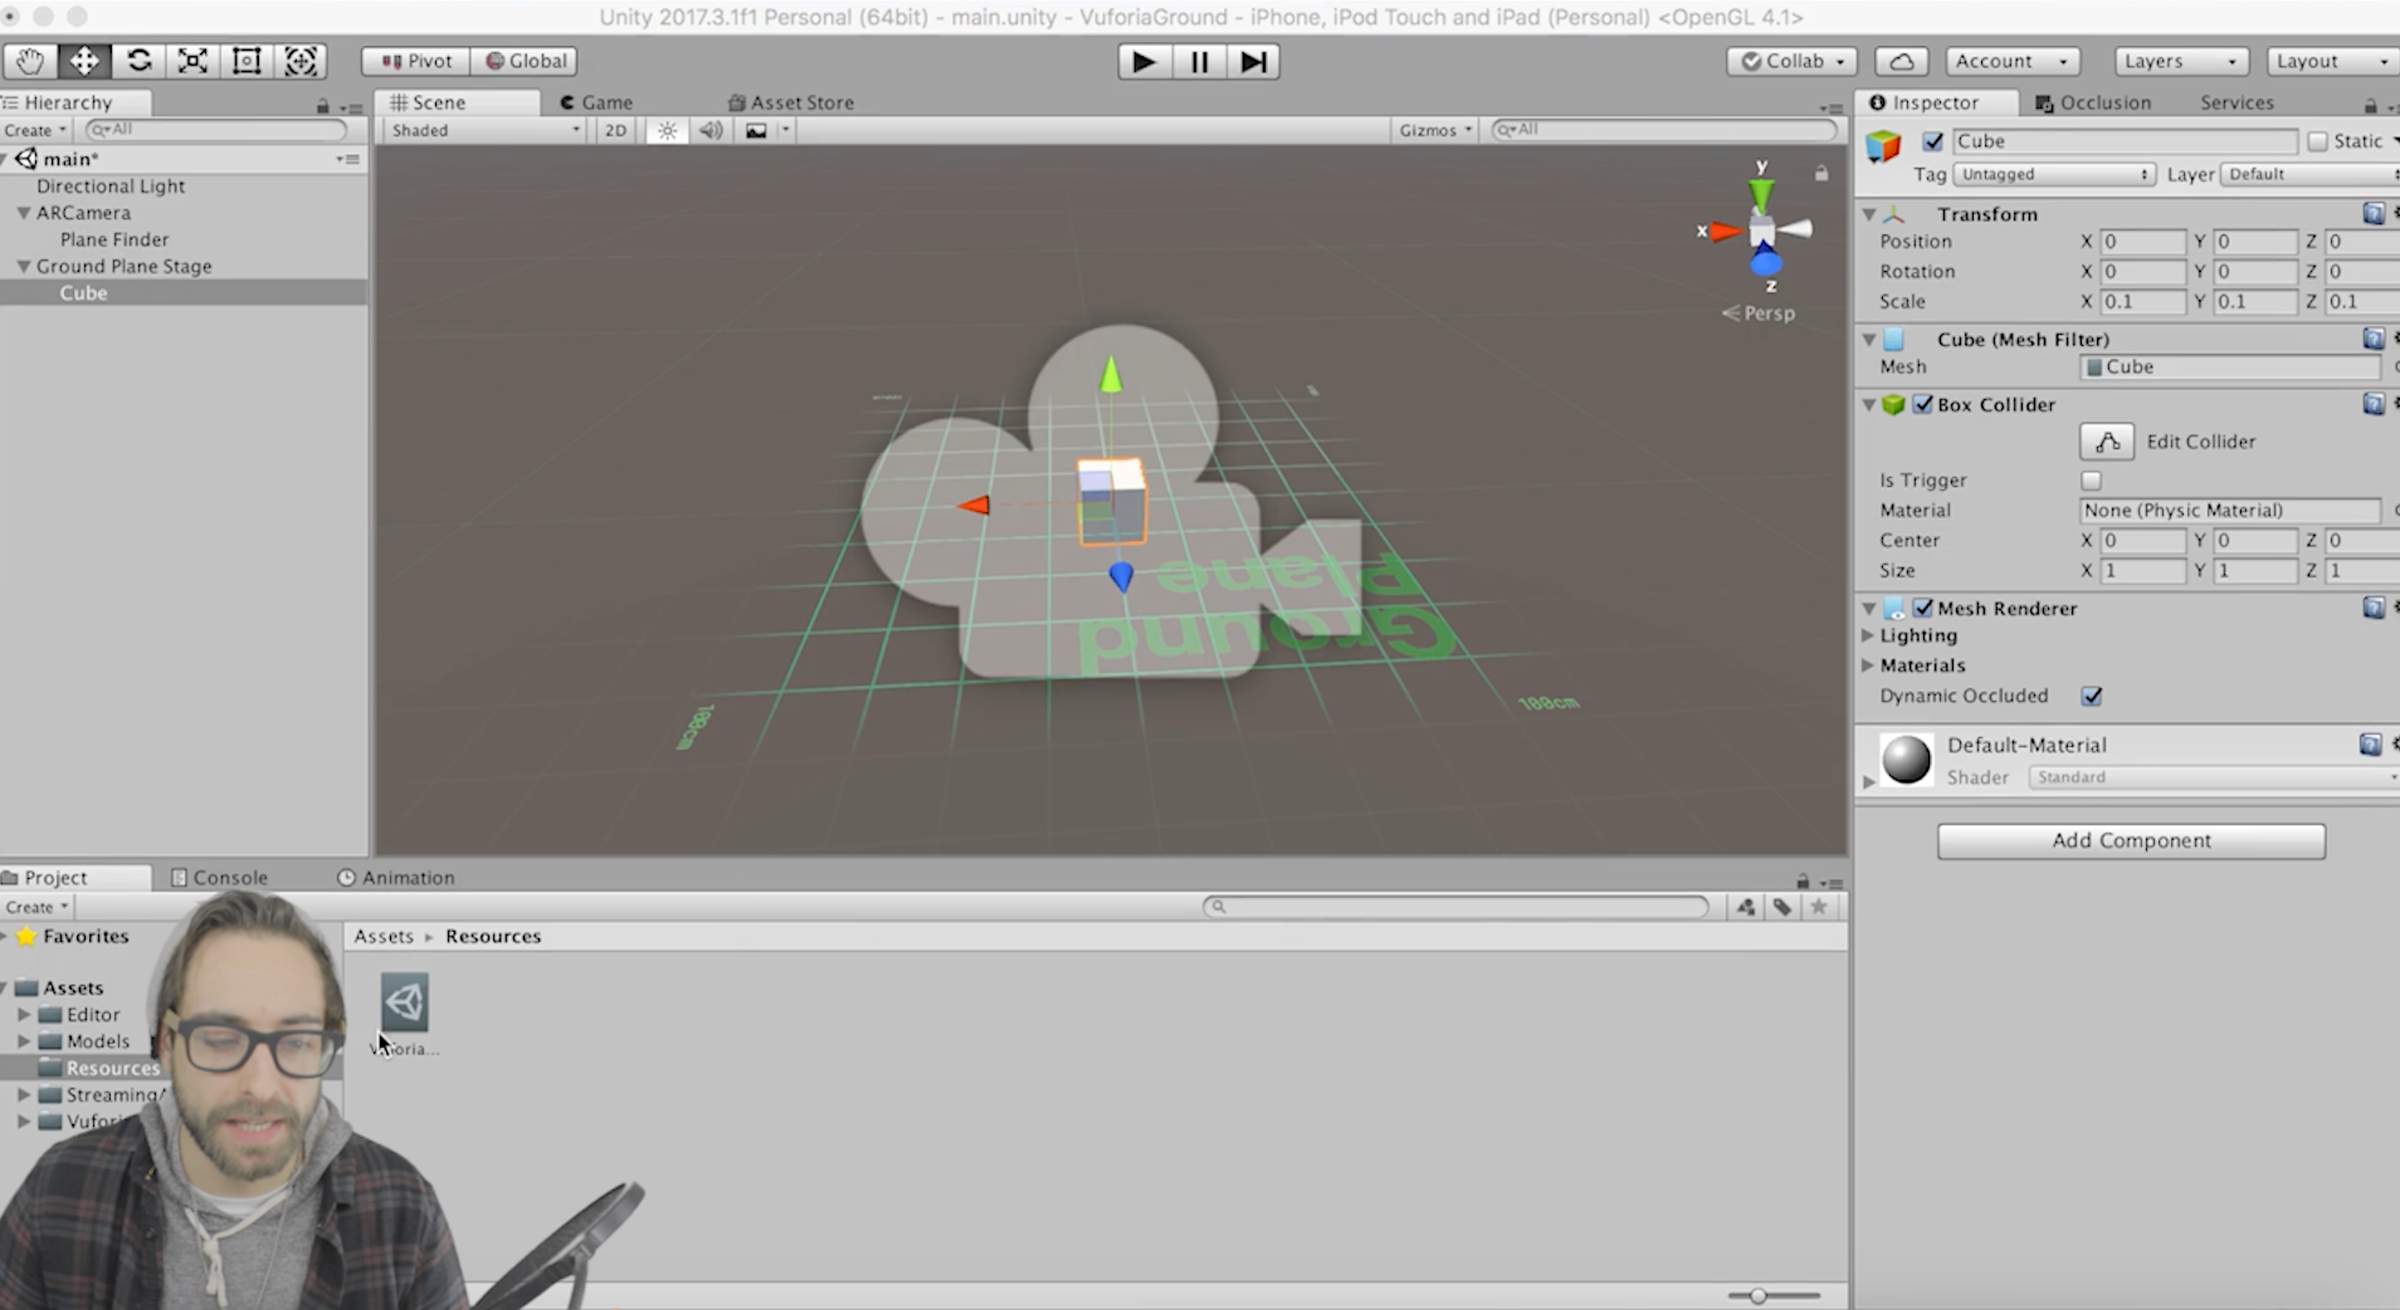Select the Vuforia asset in Resources

point(404,1001)
